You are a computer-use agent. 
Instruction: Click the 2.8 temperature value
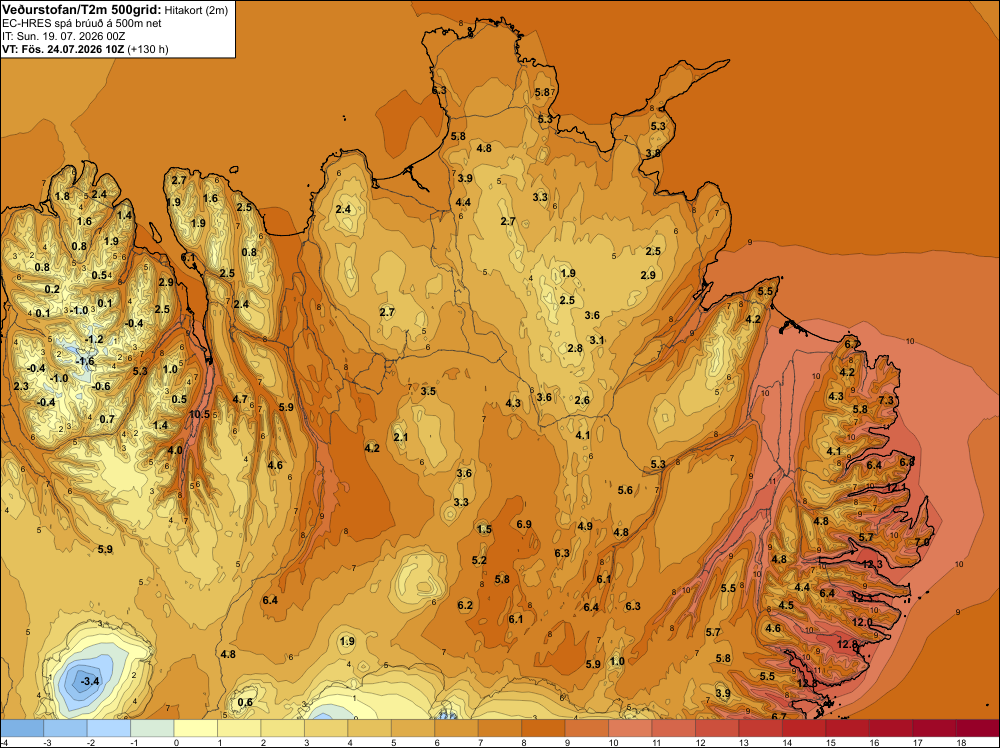[575, 348]
